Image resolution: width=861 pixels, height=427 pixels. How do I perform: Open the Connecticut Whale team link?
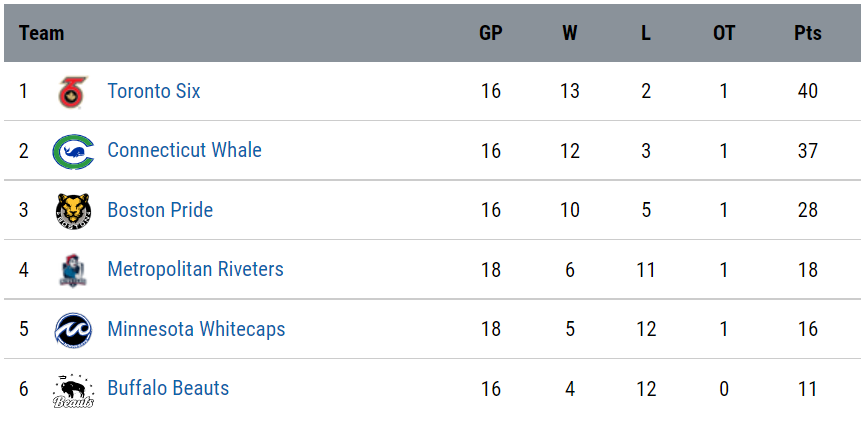[184, 150]
